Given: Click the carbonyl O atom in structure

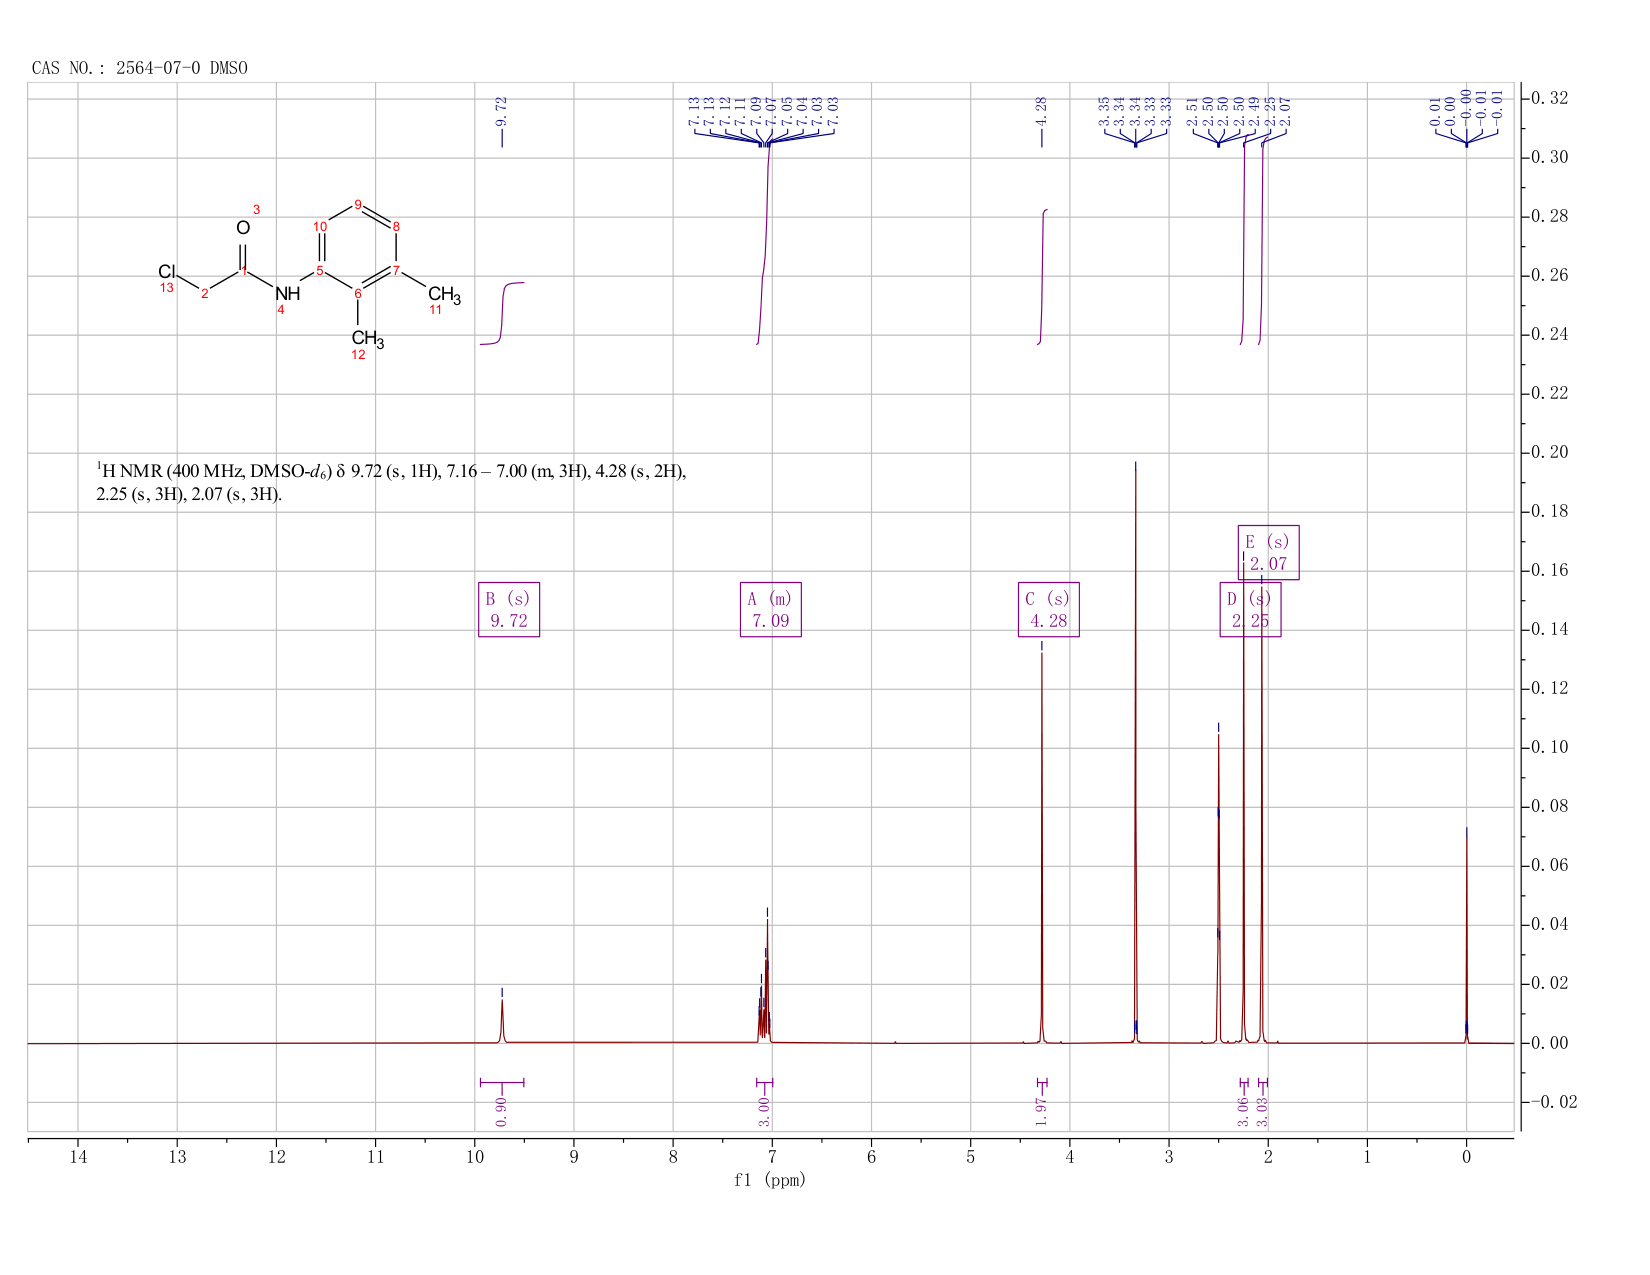Looking at the screenshot, I should (x=243, y=228).
